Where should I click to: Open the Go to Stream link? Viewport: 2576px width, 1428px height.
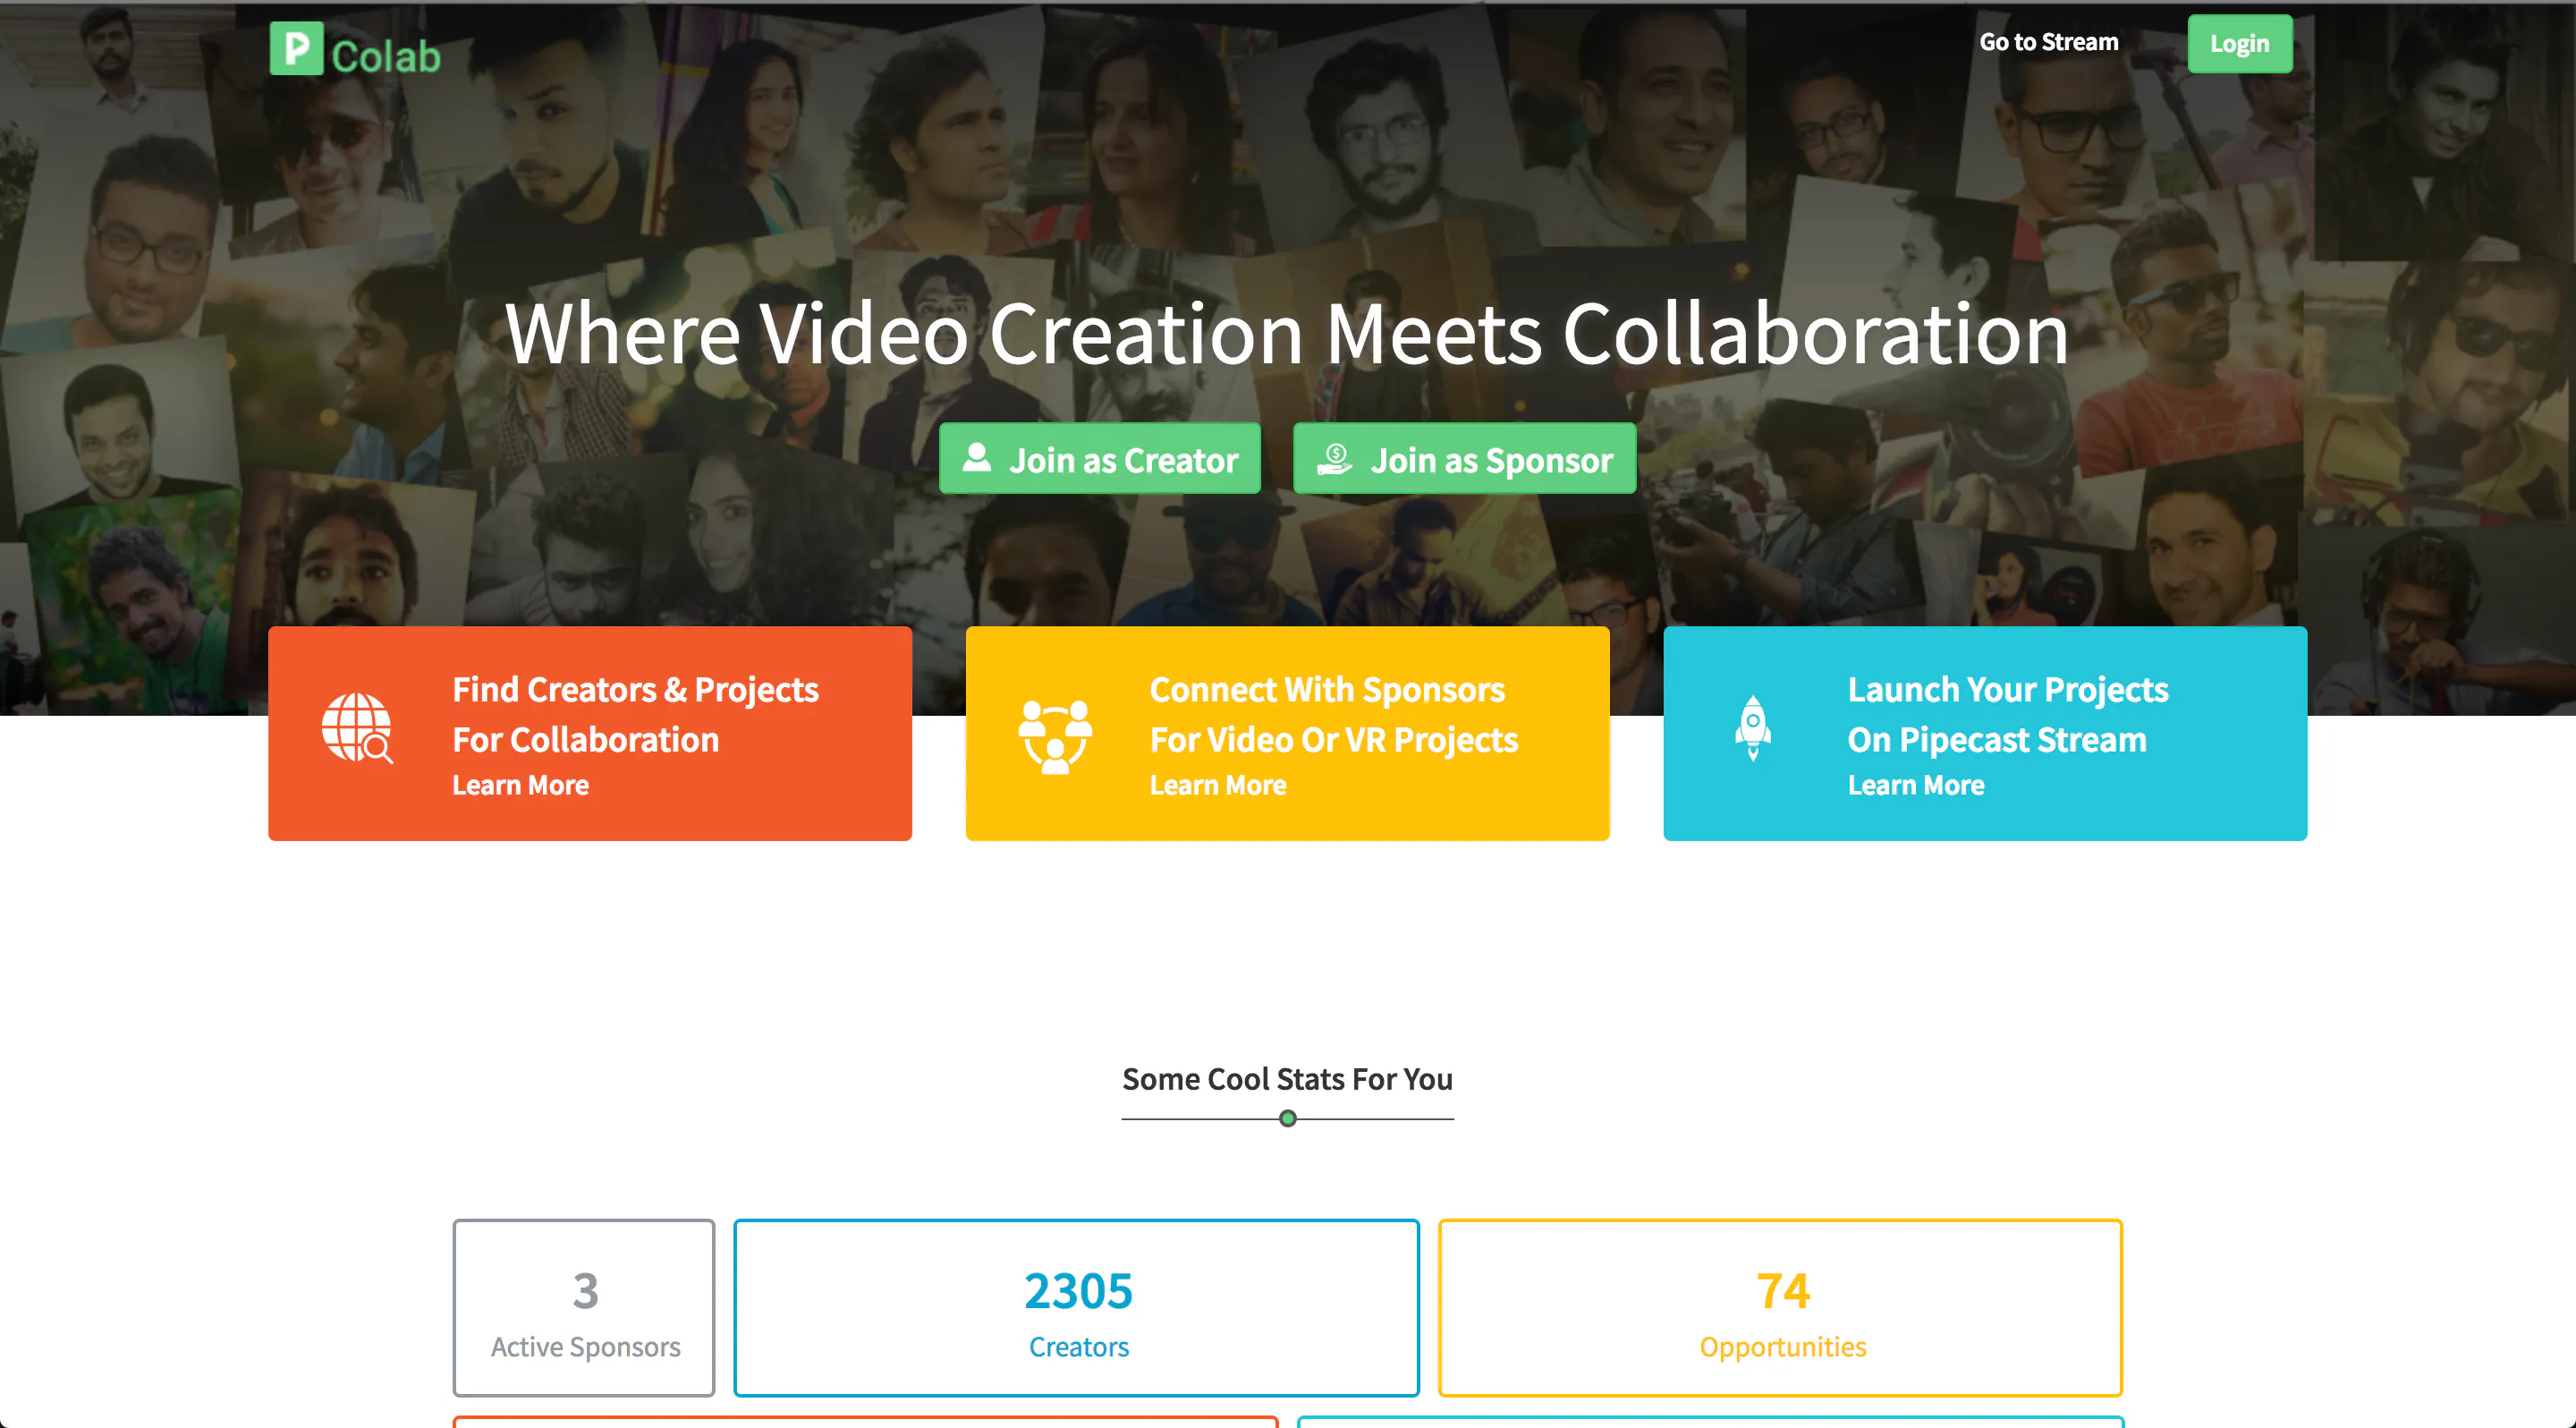(2048, 42)
